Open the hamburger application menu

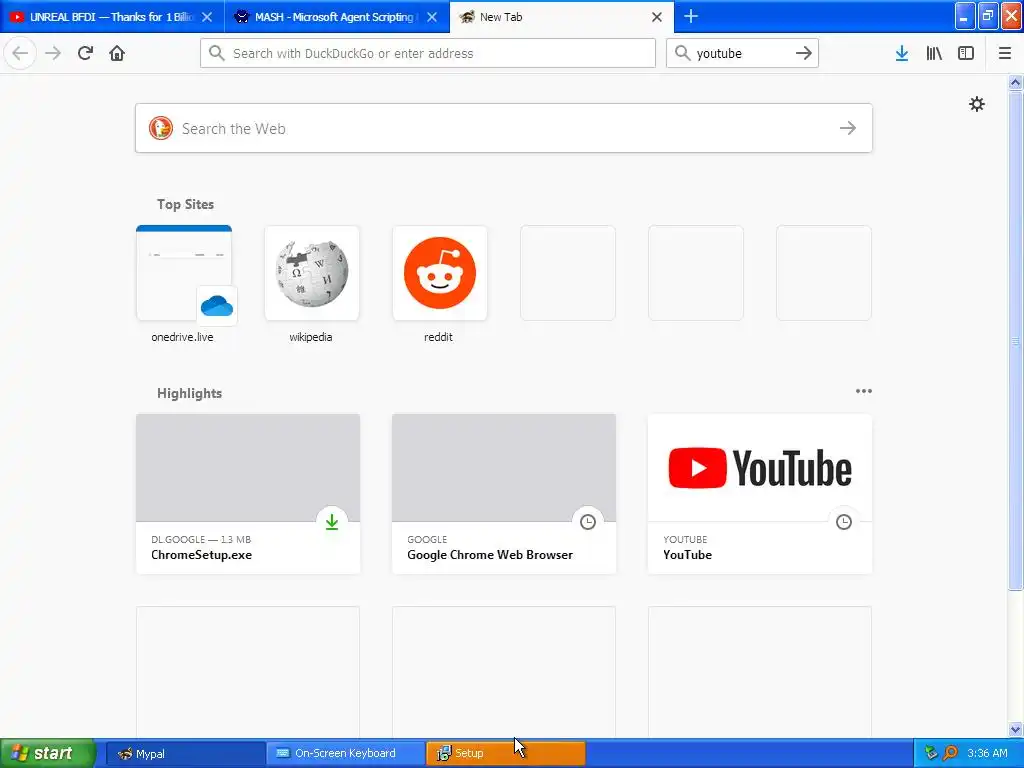1005,53
